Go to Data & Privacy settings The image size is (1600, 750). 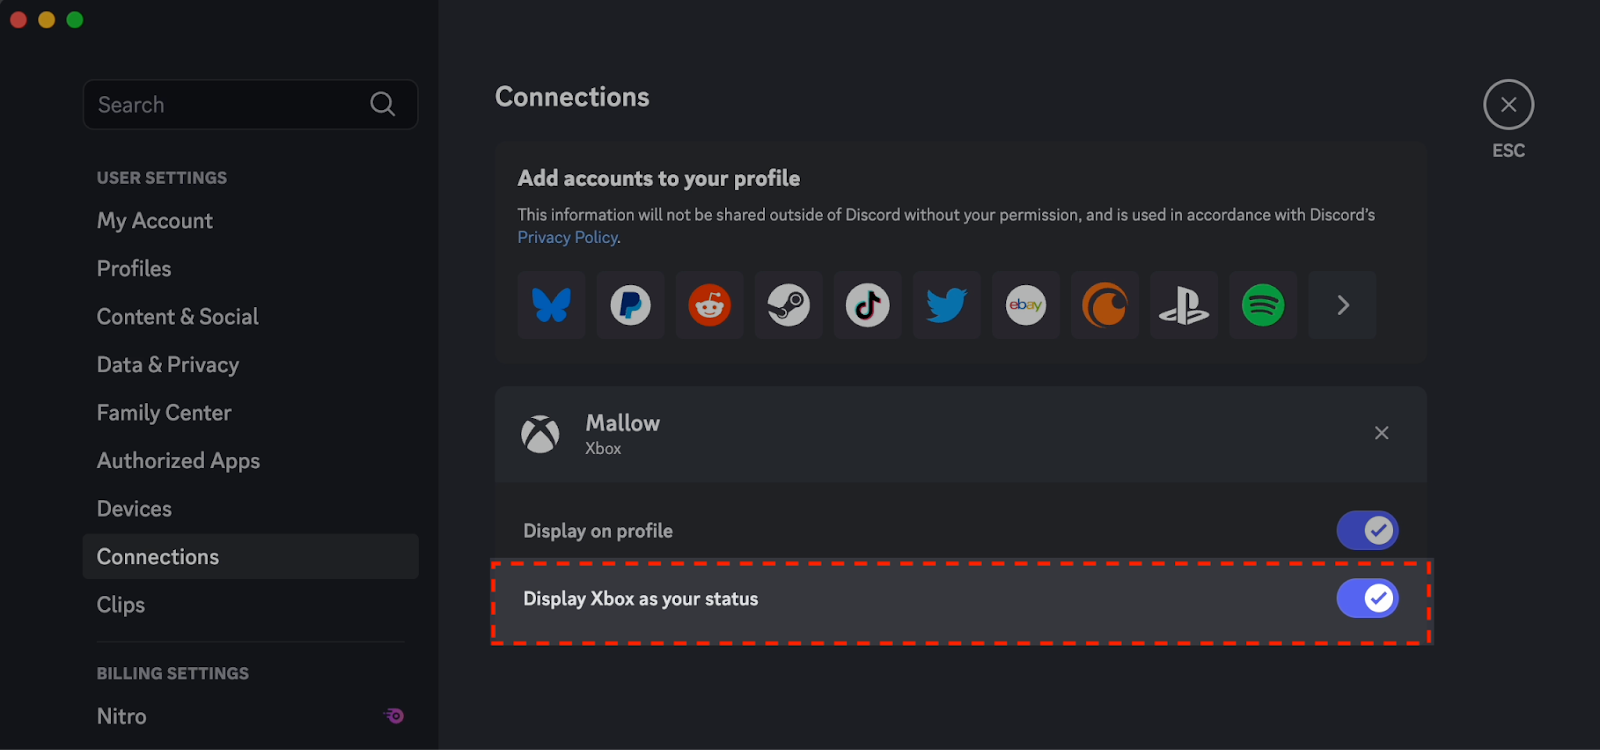pos(168,365)
